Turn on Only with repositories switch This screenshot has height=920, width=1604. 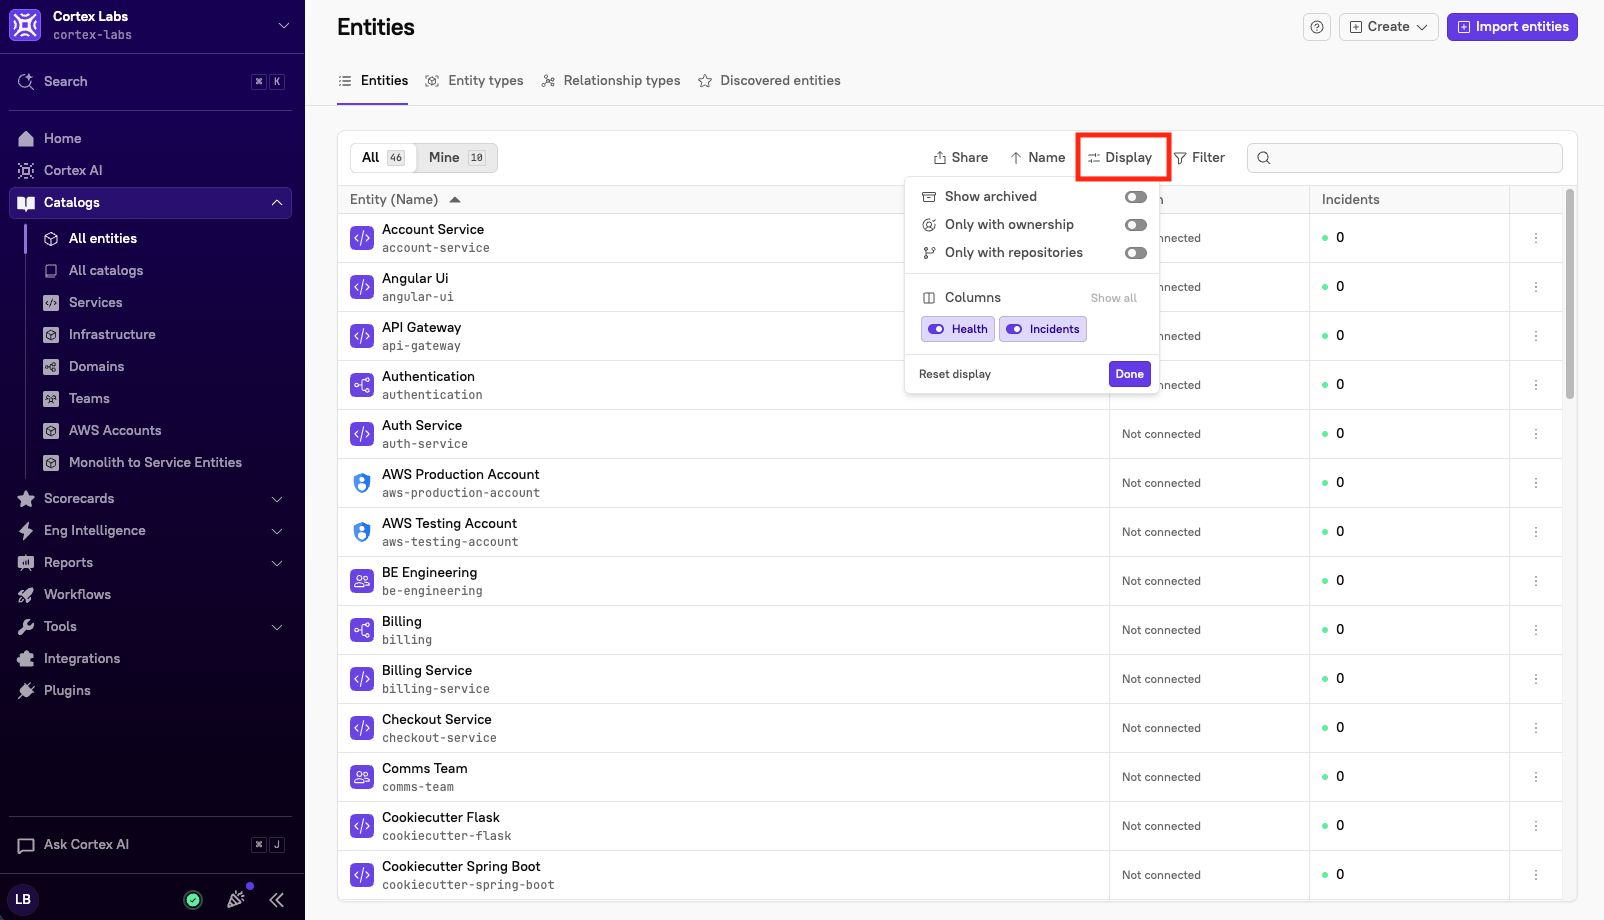pos(1136,253)
